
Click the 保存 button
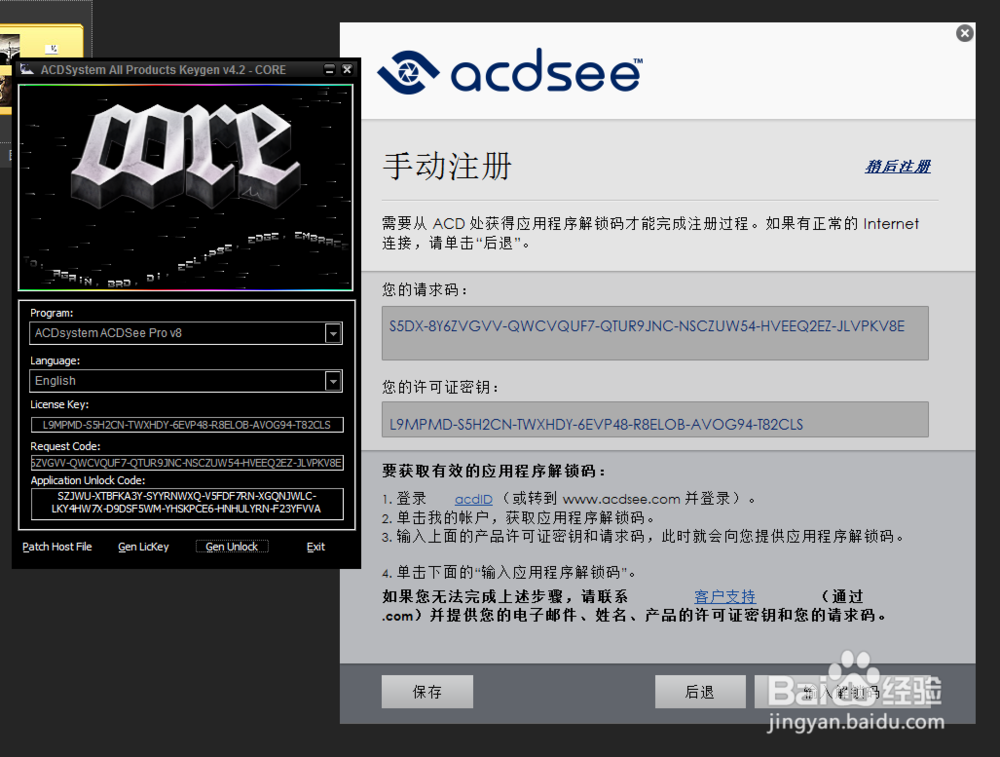click(427, 691)
